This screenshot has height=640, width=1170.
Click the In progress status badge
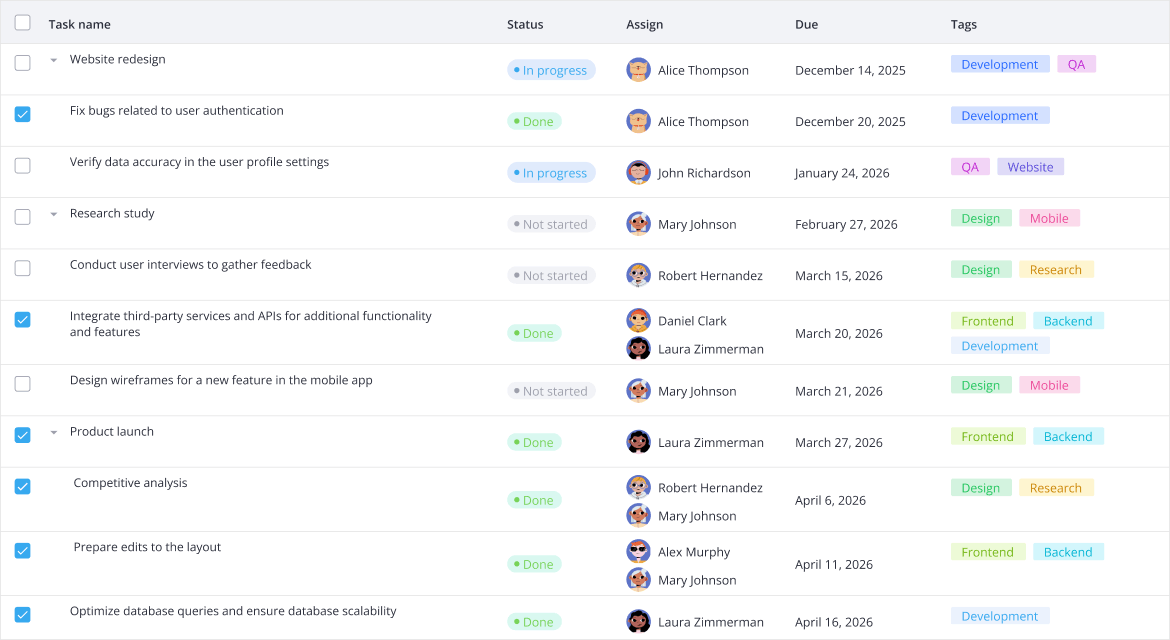(551, 70)
